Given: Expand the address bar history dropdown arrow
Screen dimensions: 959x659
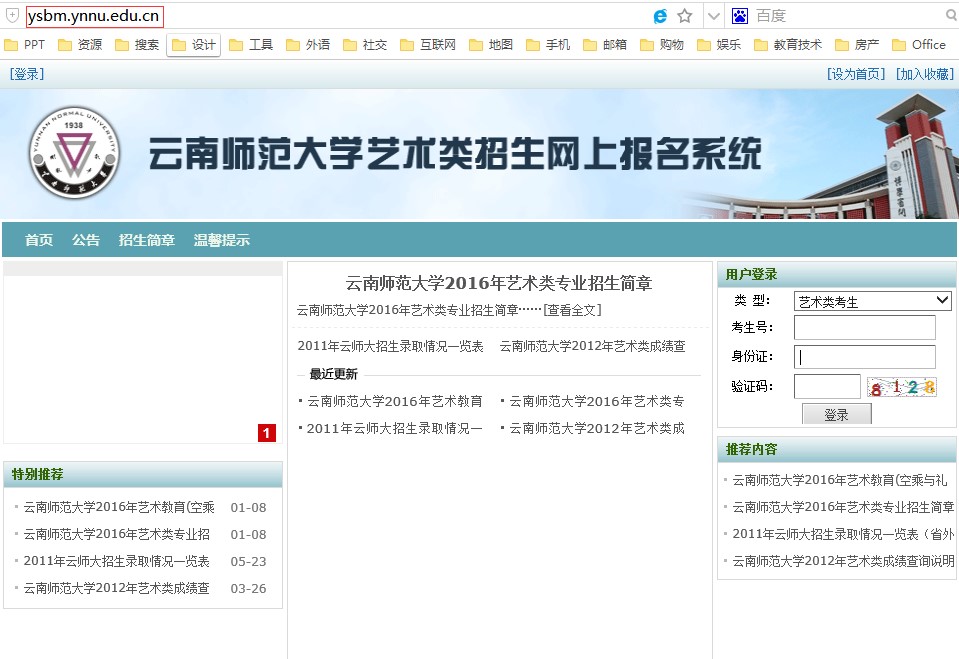Looking at the screenshot, I should tap(713, 16).
